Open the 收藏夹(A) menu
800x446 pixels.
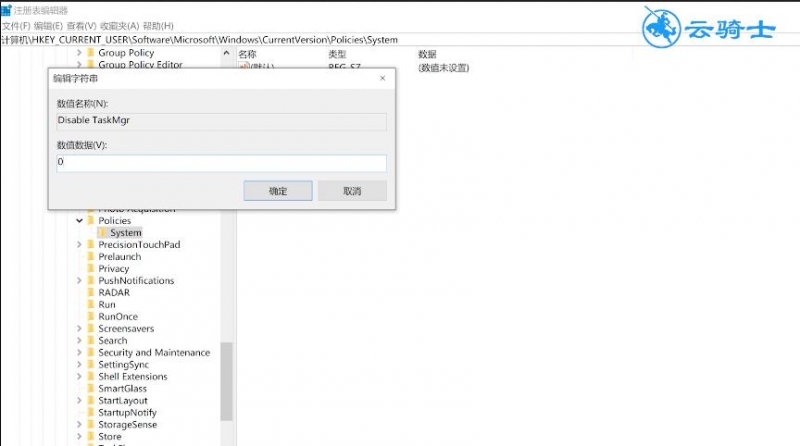pyautogui.click(x=119, y=26)
